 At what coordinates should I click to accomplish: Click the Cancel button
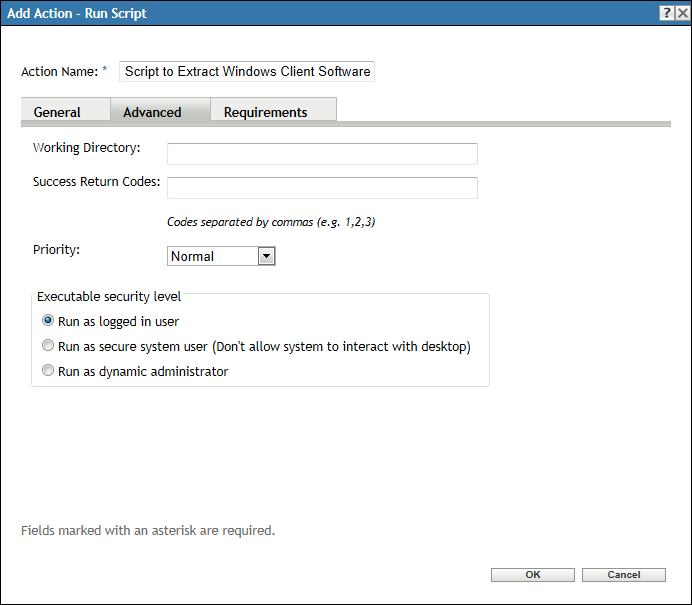pos(624,575)
